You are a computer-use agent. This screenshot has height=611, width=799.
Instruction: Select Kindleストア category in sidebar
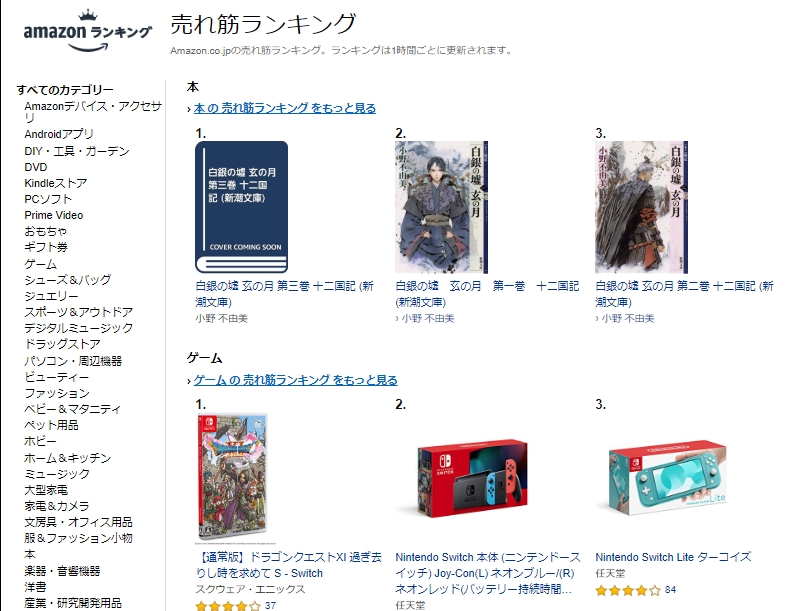pyautogui.click(x=56, y=183)
